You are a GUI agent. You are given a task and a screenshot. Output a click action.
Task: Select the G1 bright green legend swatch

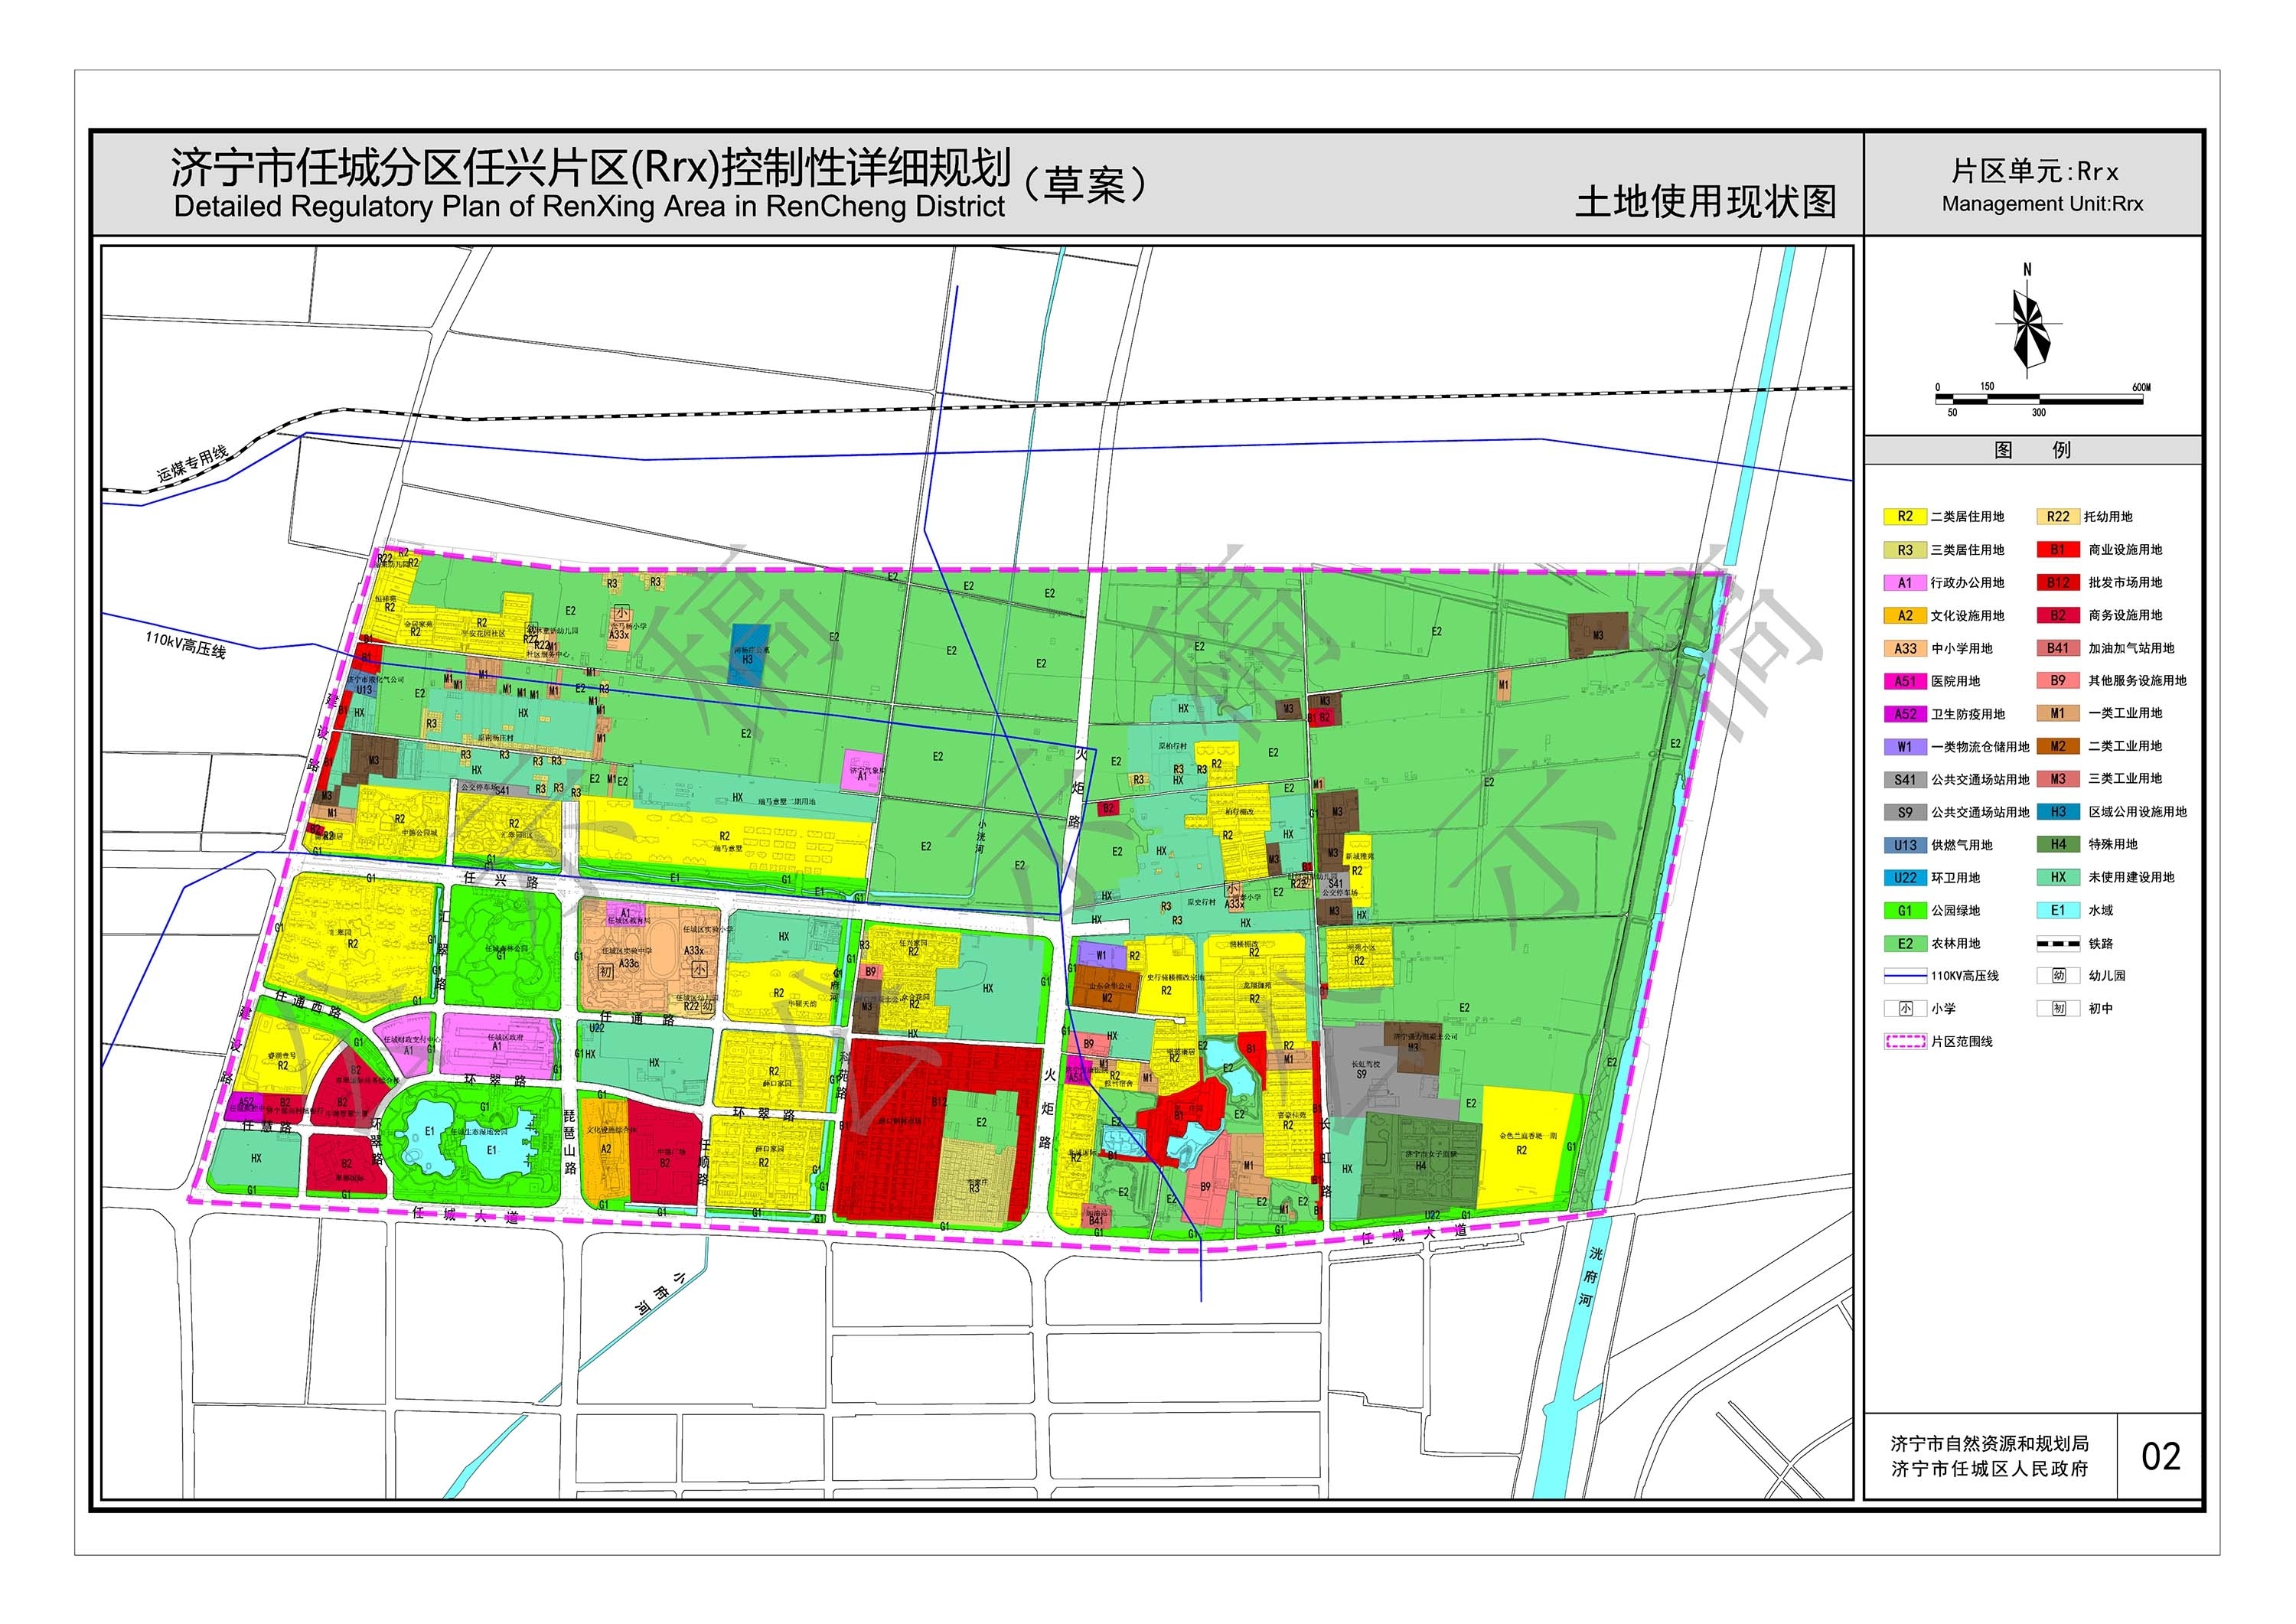coord(1906,911)
